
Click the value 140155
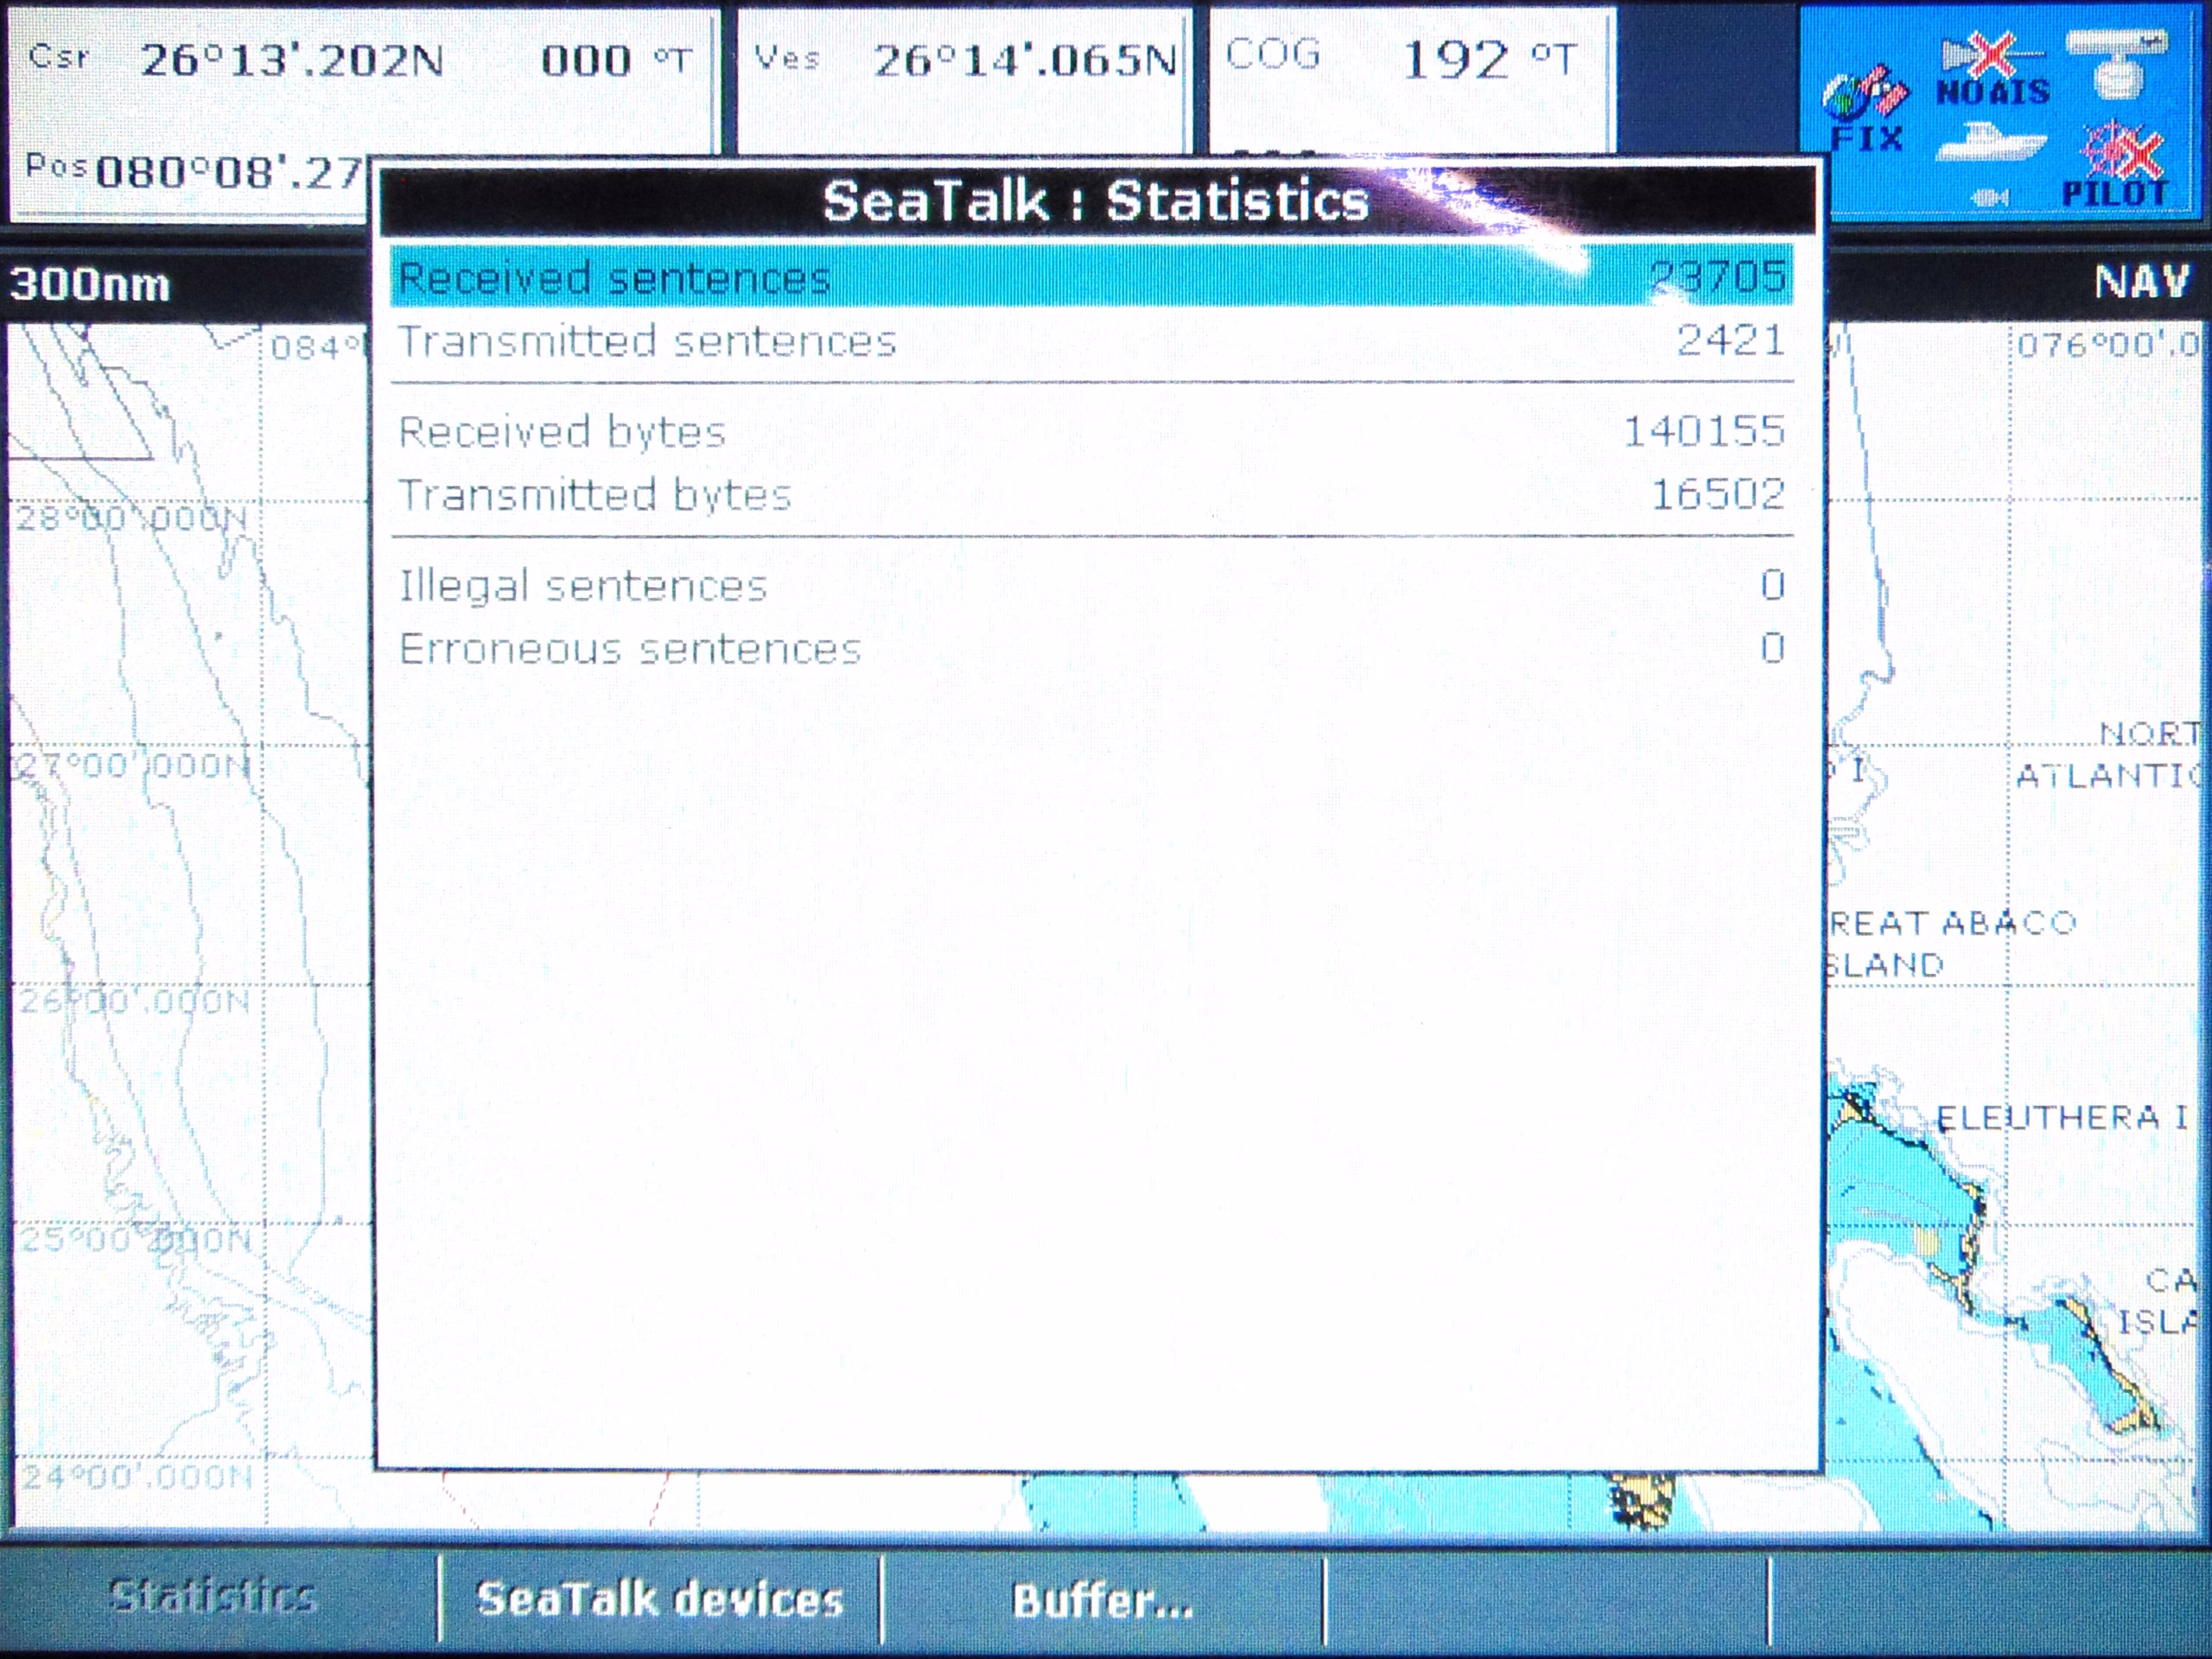coord(1704,431)
